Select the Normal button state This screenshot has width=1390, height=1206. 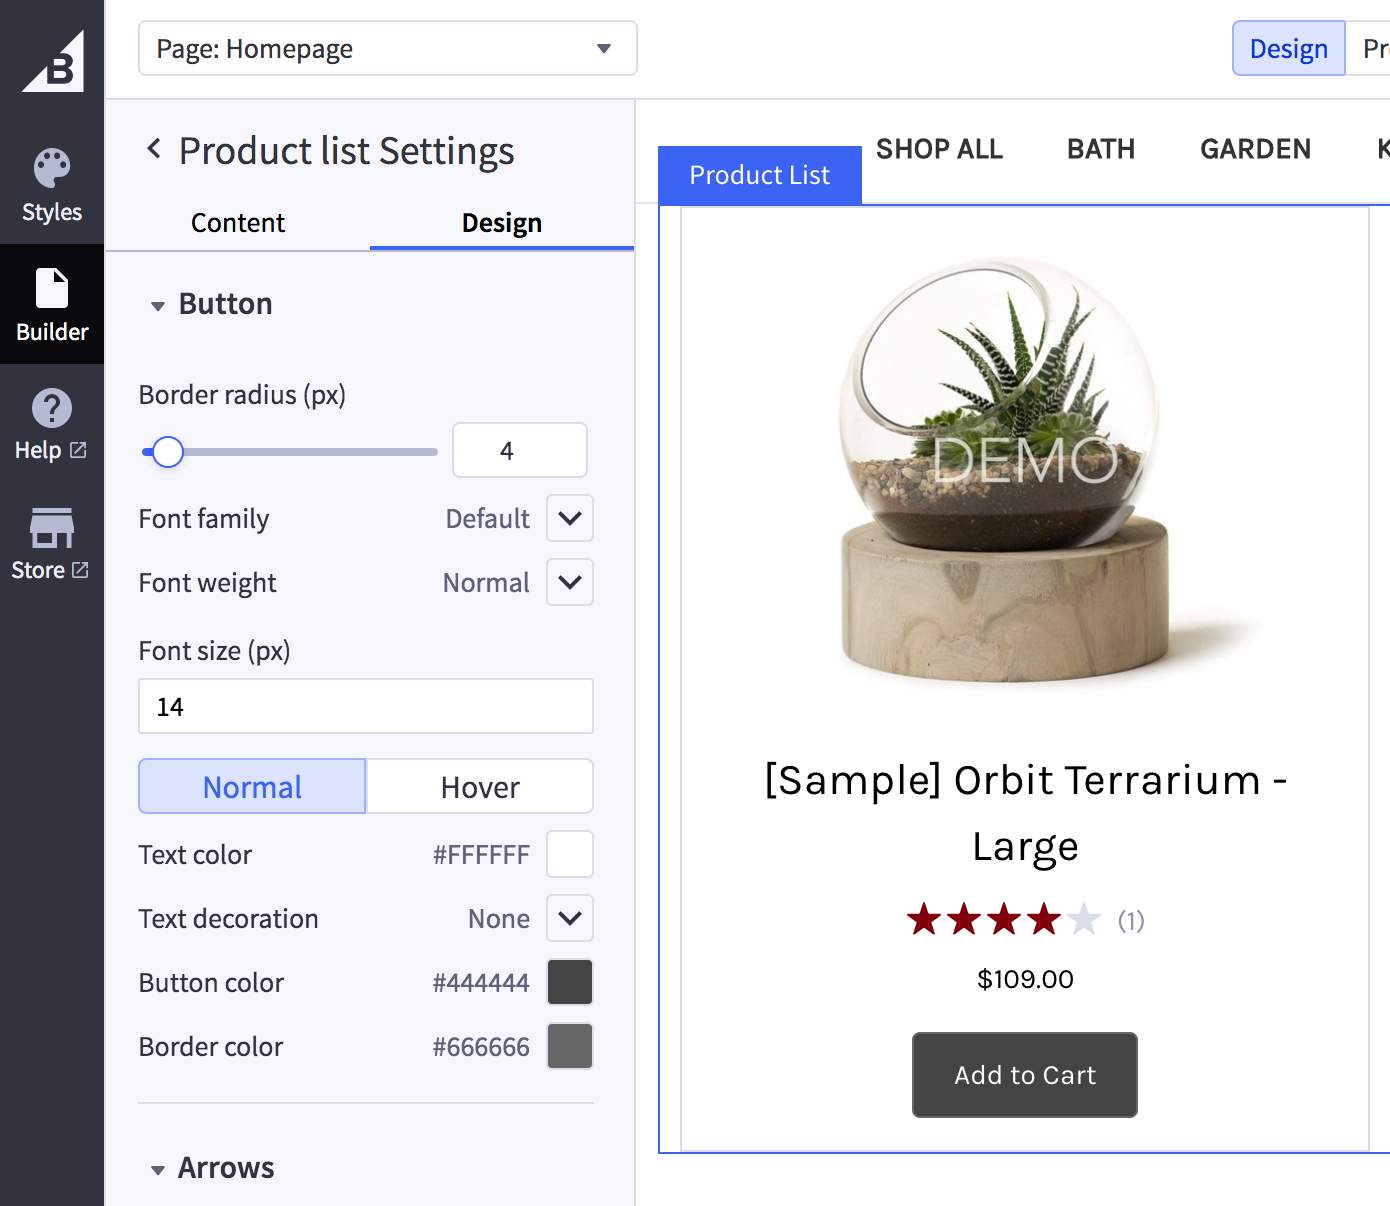tap(251, 786)
